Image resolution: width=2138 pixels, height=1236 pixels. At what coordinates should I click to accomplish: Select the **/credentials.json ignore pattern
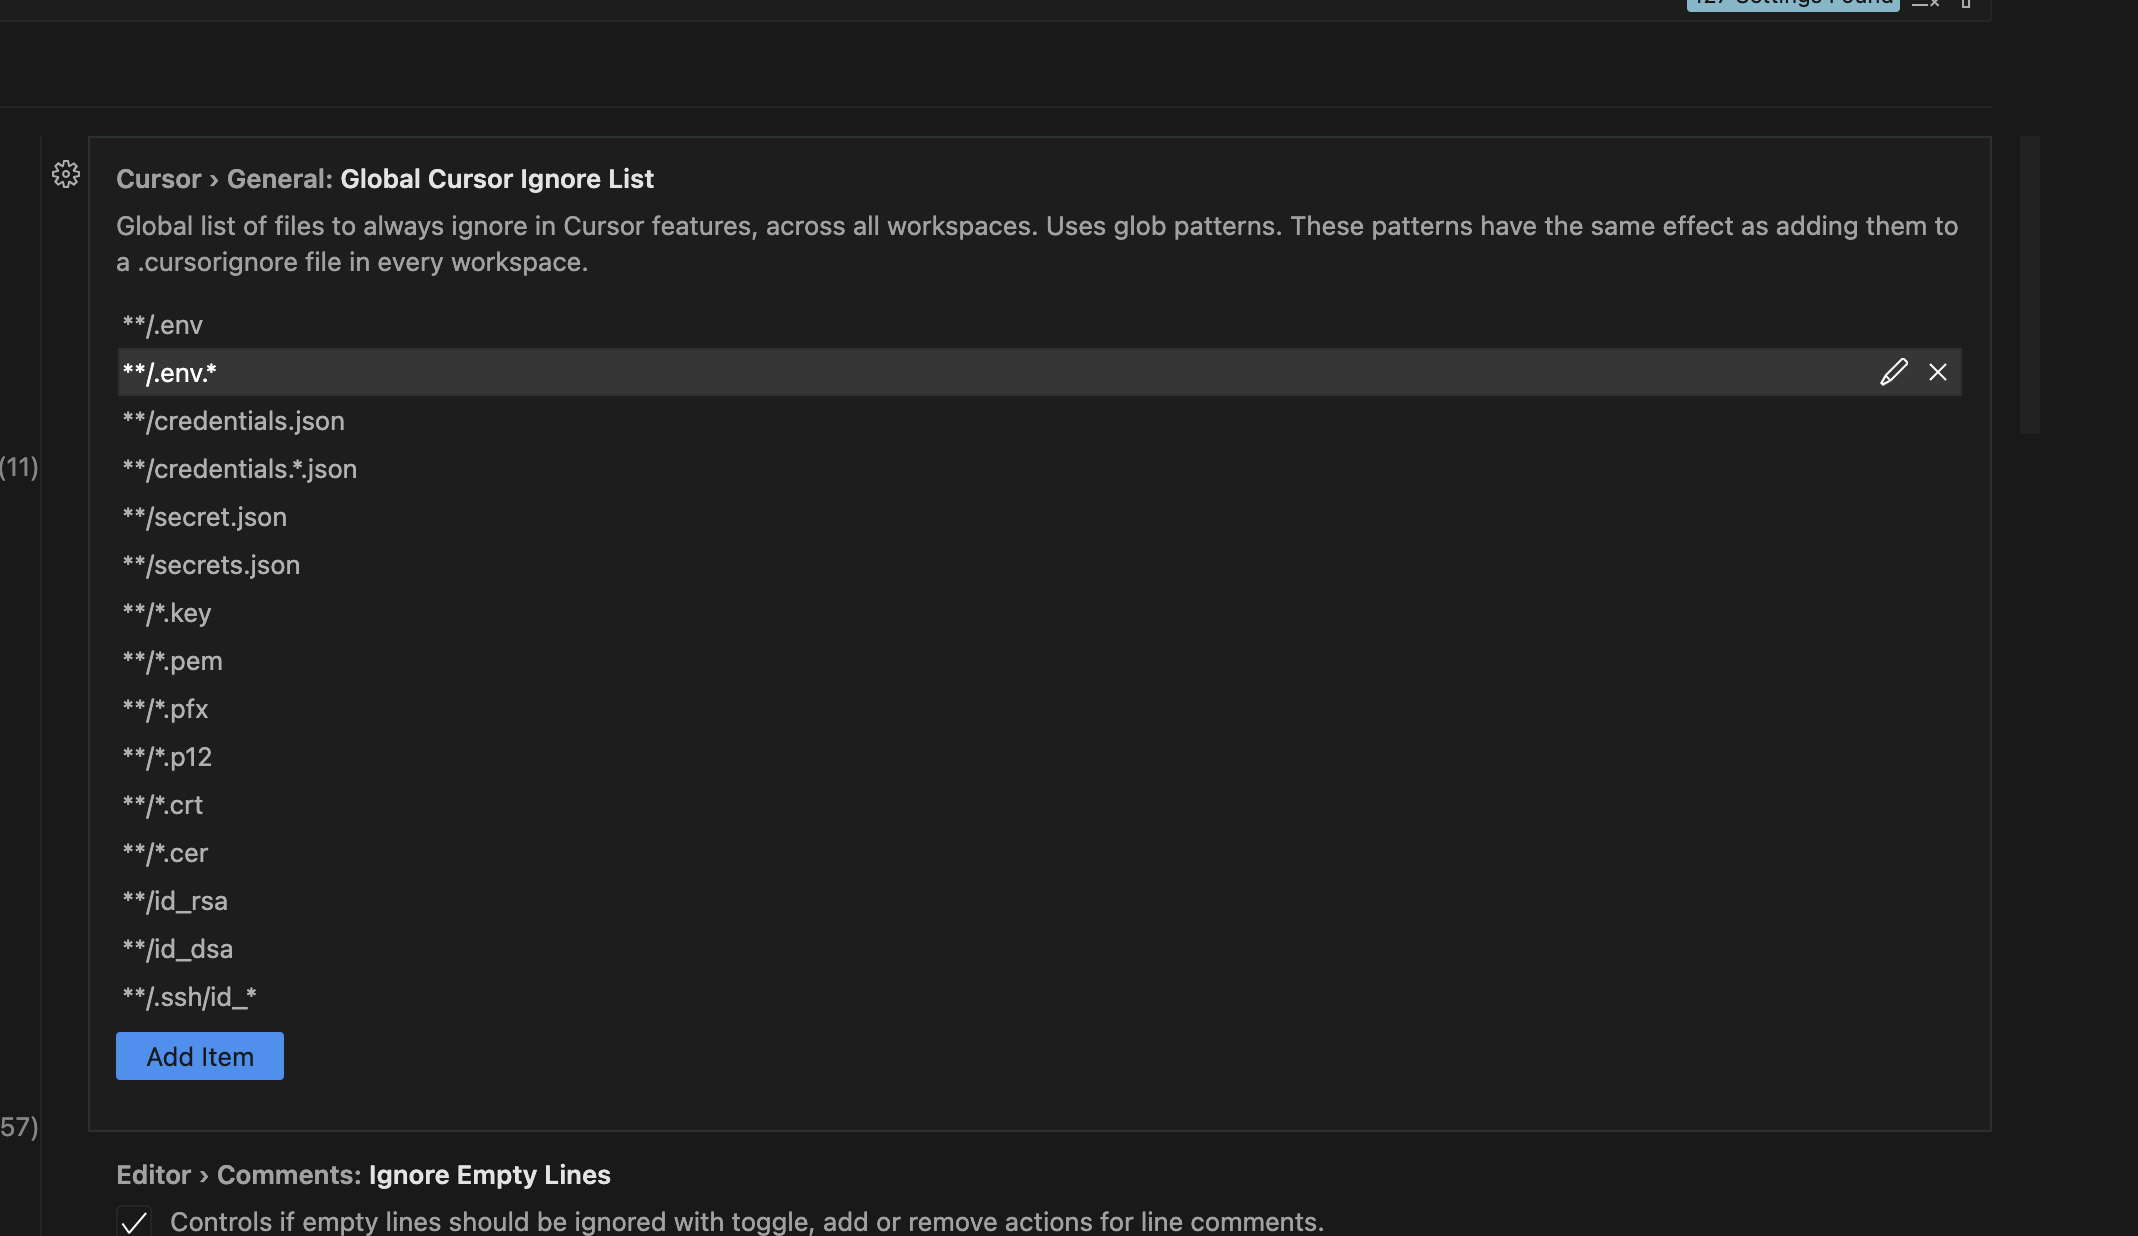click(233, 421)
